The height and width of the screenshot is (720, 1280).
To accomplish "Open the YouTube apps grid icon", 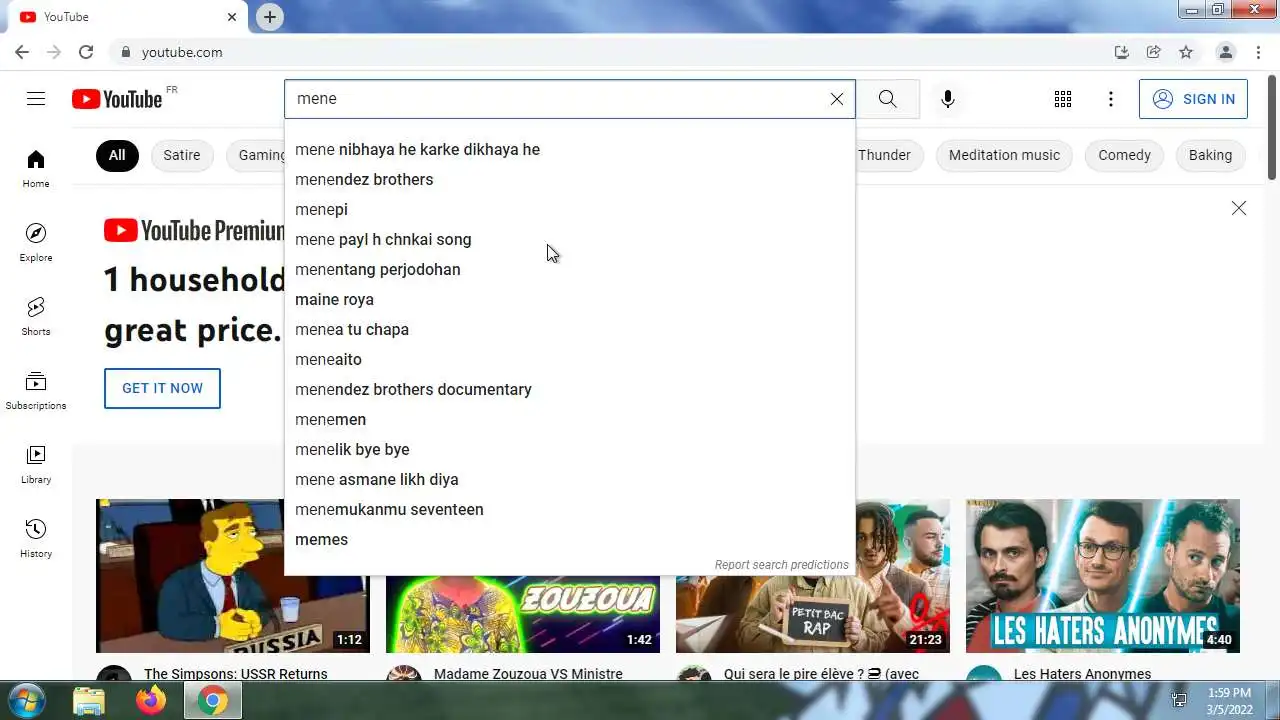I will (x=1063, y=99).
